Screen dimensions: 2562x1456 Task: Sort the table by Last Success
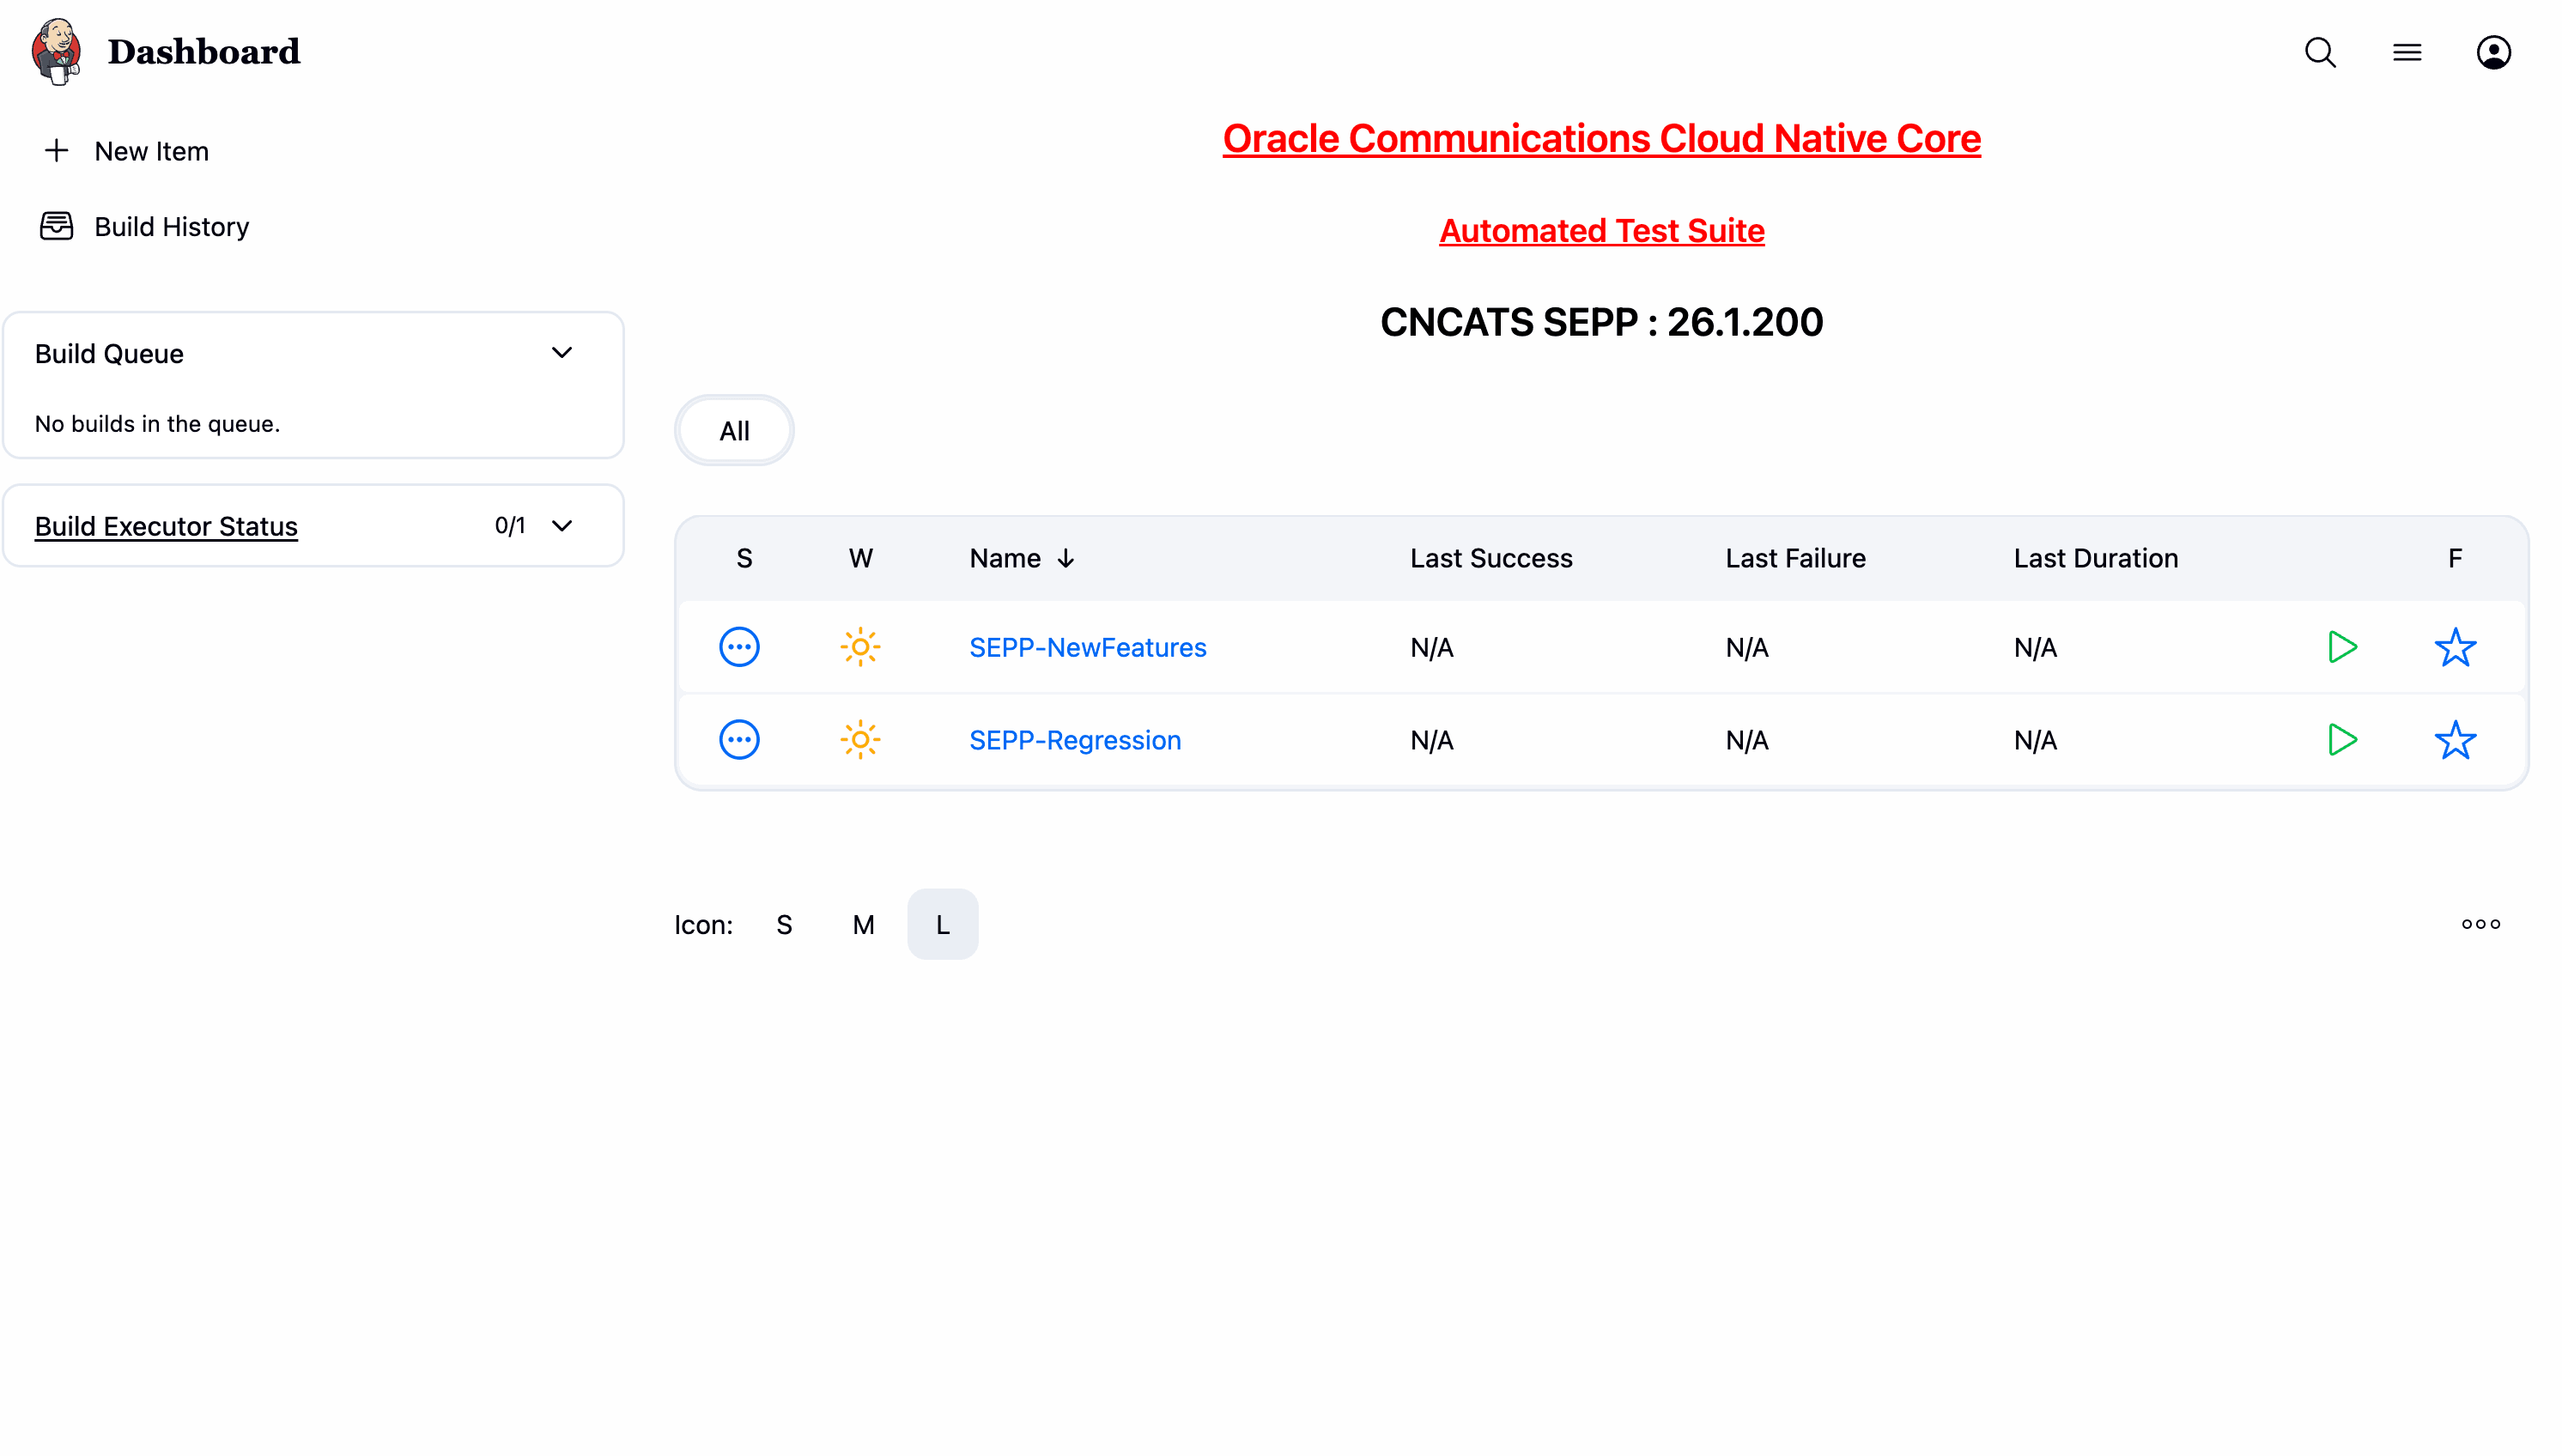point(1491,558)
